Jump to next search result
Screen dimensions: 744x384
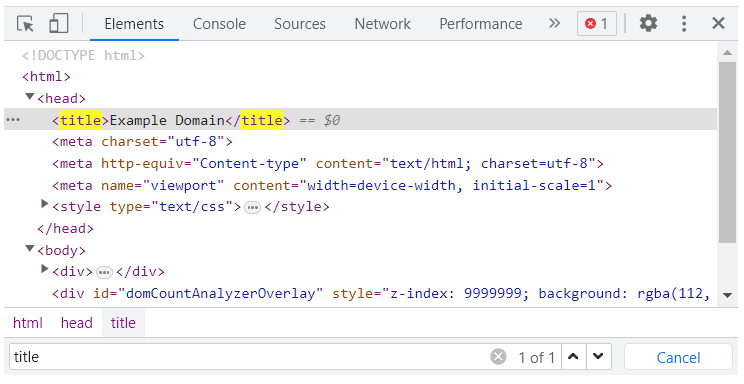tap(598, 356)
